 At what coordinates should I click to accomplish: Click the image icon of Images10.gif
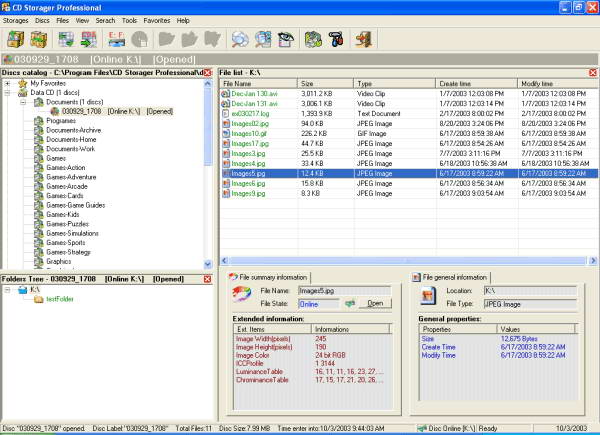(226, 134)
